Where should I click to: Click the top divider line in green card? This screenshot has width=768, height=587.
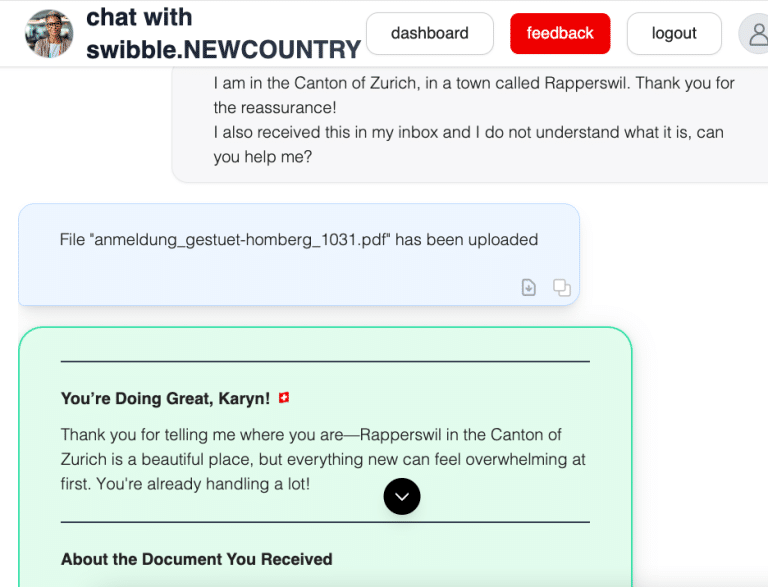click(x=325, y=361)
